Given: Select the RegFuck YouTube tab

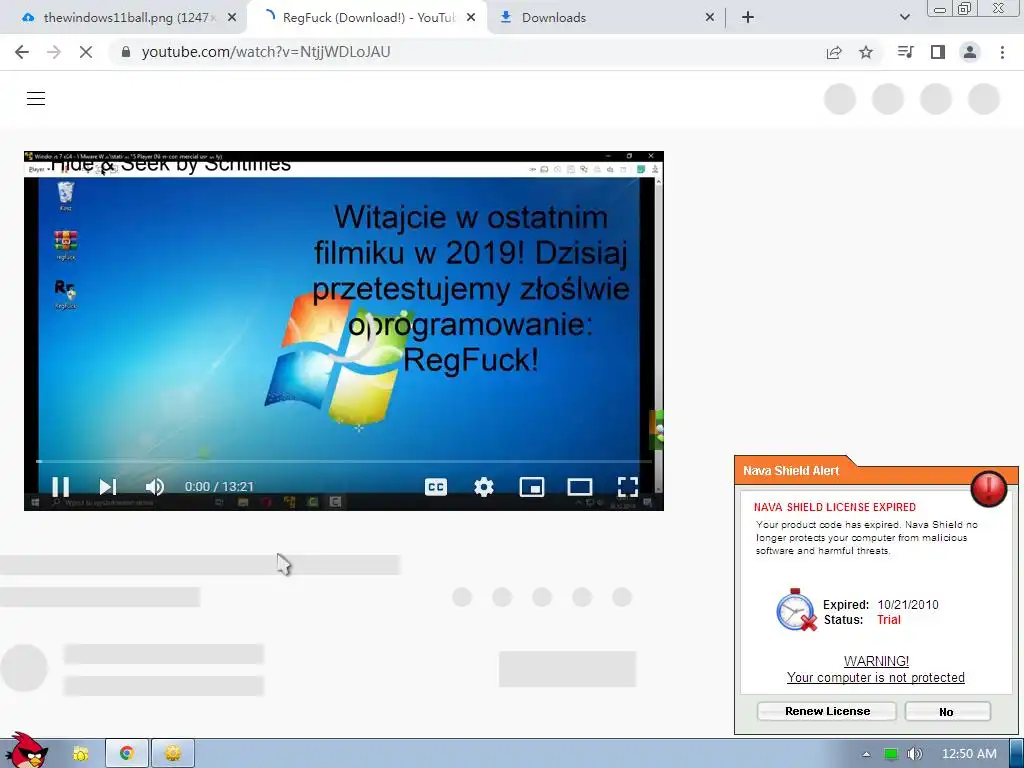Looking at the screenshot, I should click(367, 18).
